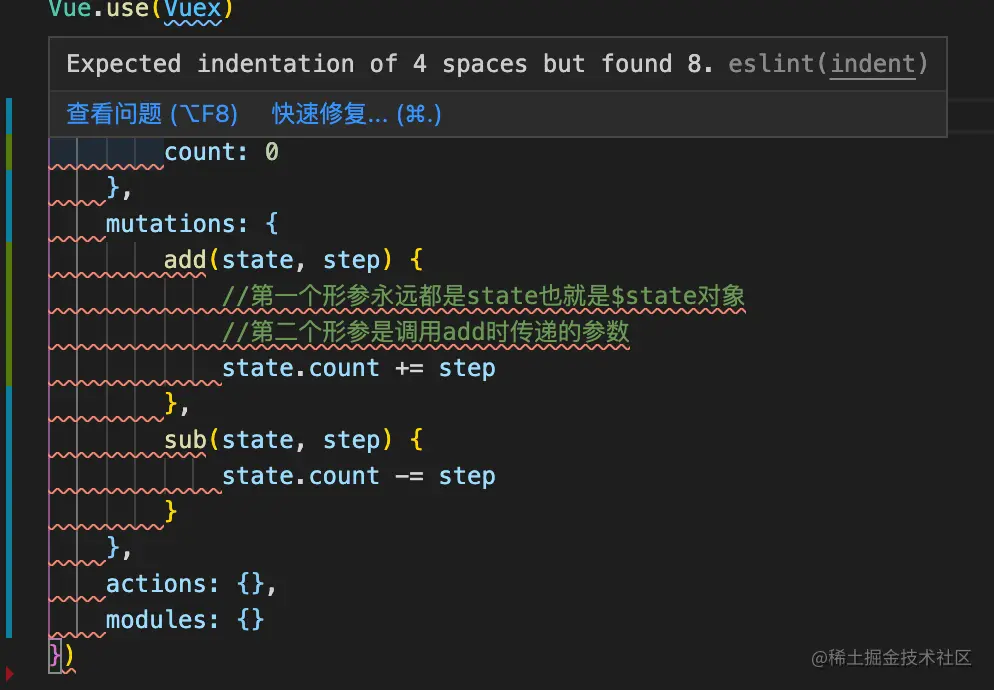The width and height of the screenshot is (994, 690).
Task: Open the indent rule link in the ESLint message
Action: click(872, 65)
